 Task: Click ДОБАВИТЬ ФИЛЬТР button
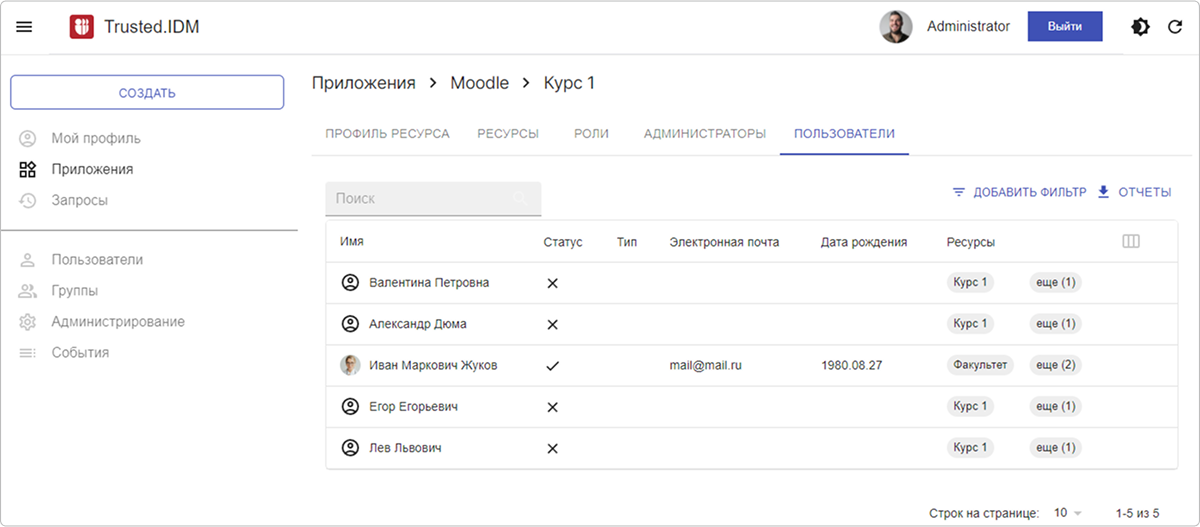click(x=1019, y=192)
